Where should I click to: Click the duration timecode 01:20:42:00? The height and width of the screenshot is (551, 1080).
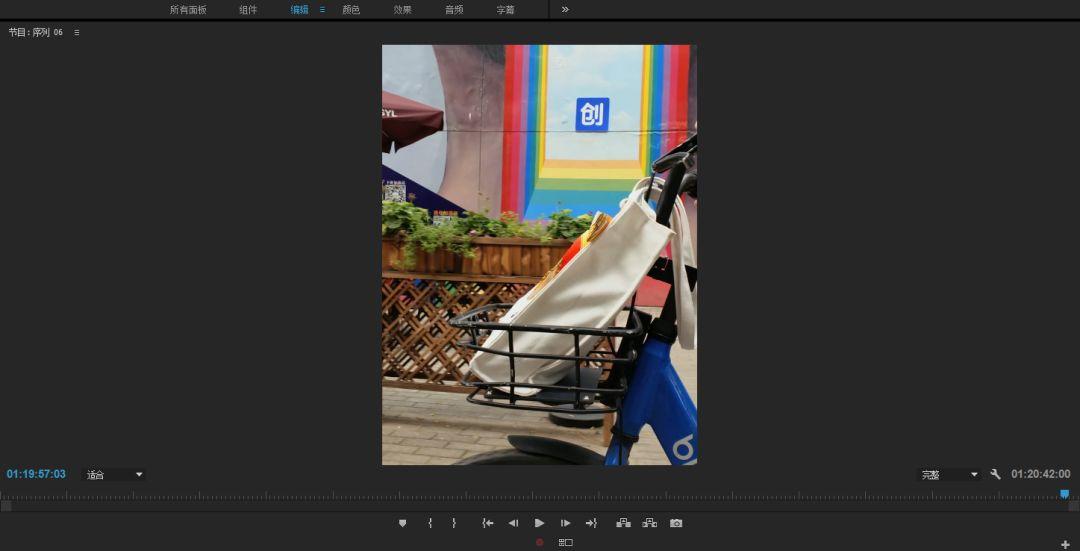click(1041, 474)
